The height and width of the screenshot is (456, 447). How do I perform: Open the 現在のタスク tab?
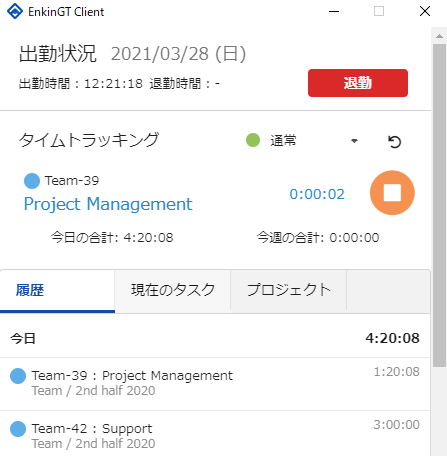pyautogui.click(x=173, y=290)
